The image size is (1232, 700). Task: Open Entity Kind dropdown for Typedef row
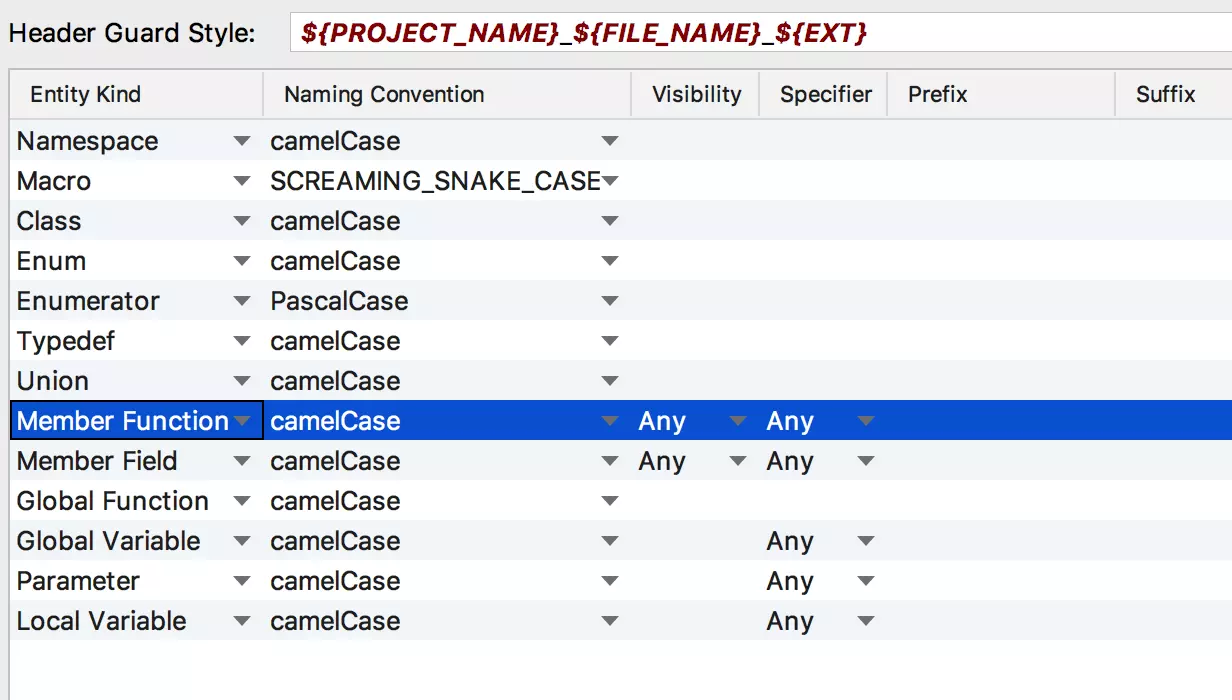(x=241, y=341)
